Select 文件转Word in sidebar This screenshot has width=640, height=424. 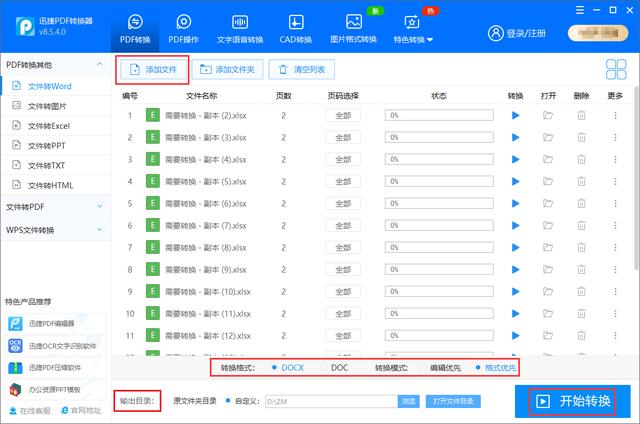point(56,86)
